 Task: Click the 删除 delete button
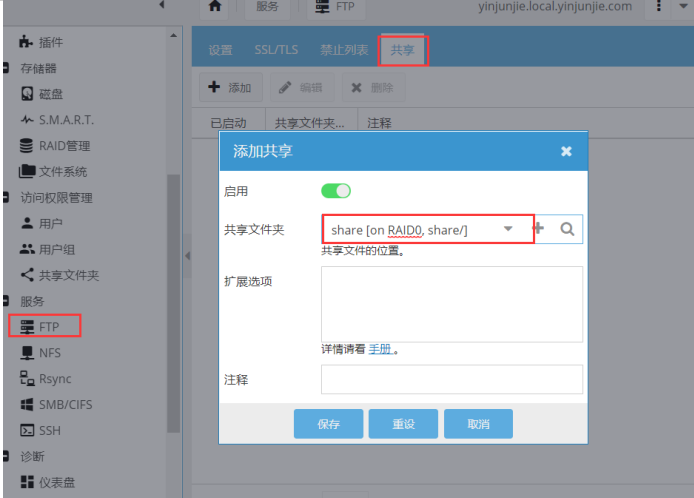[x=373, y=87]
